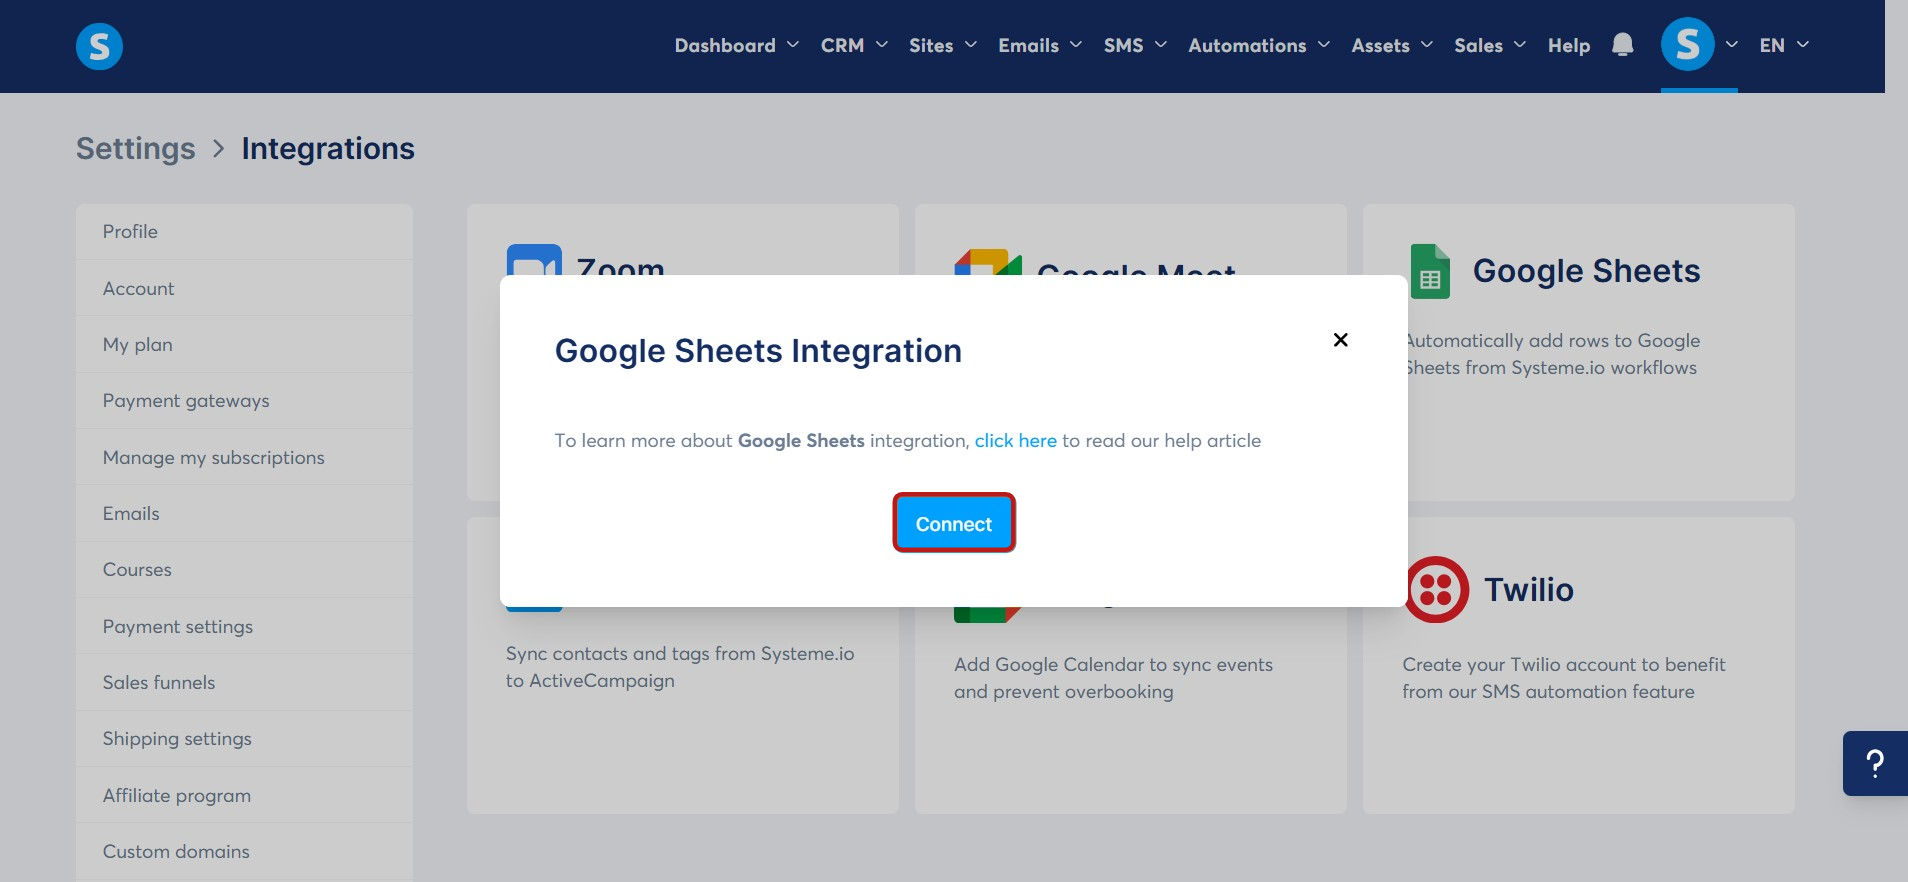The image size is (1908, 882).
Task: Open Shipping settings in sidebar
Action: [x=244, y=739]
